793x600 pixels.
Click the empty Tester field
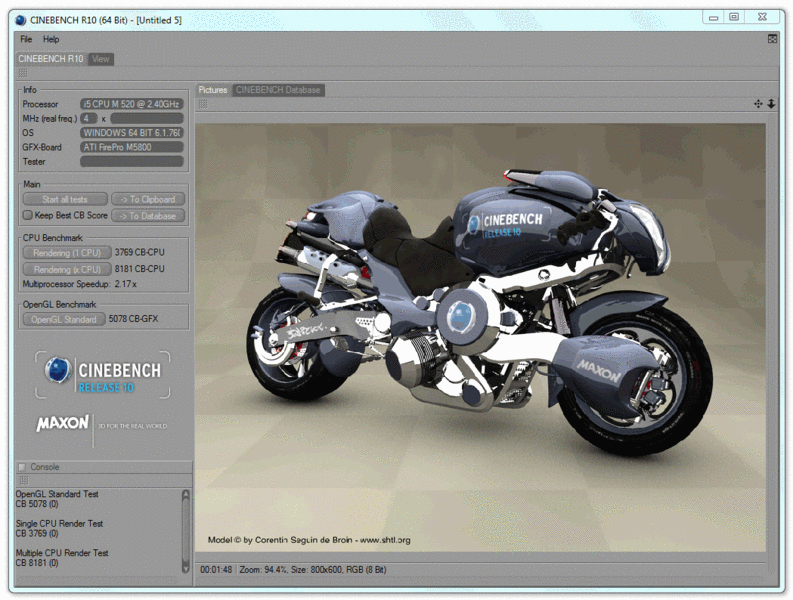tap(131, 161)
